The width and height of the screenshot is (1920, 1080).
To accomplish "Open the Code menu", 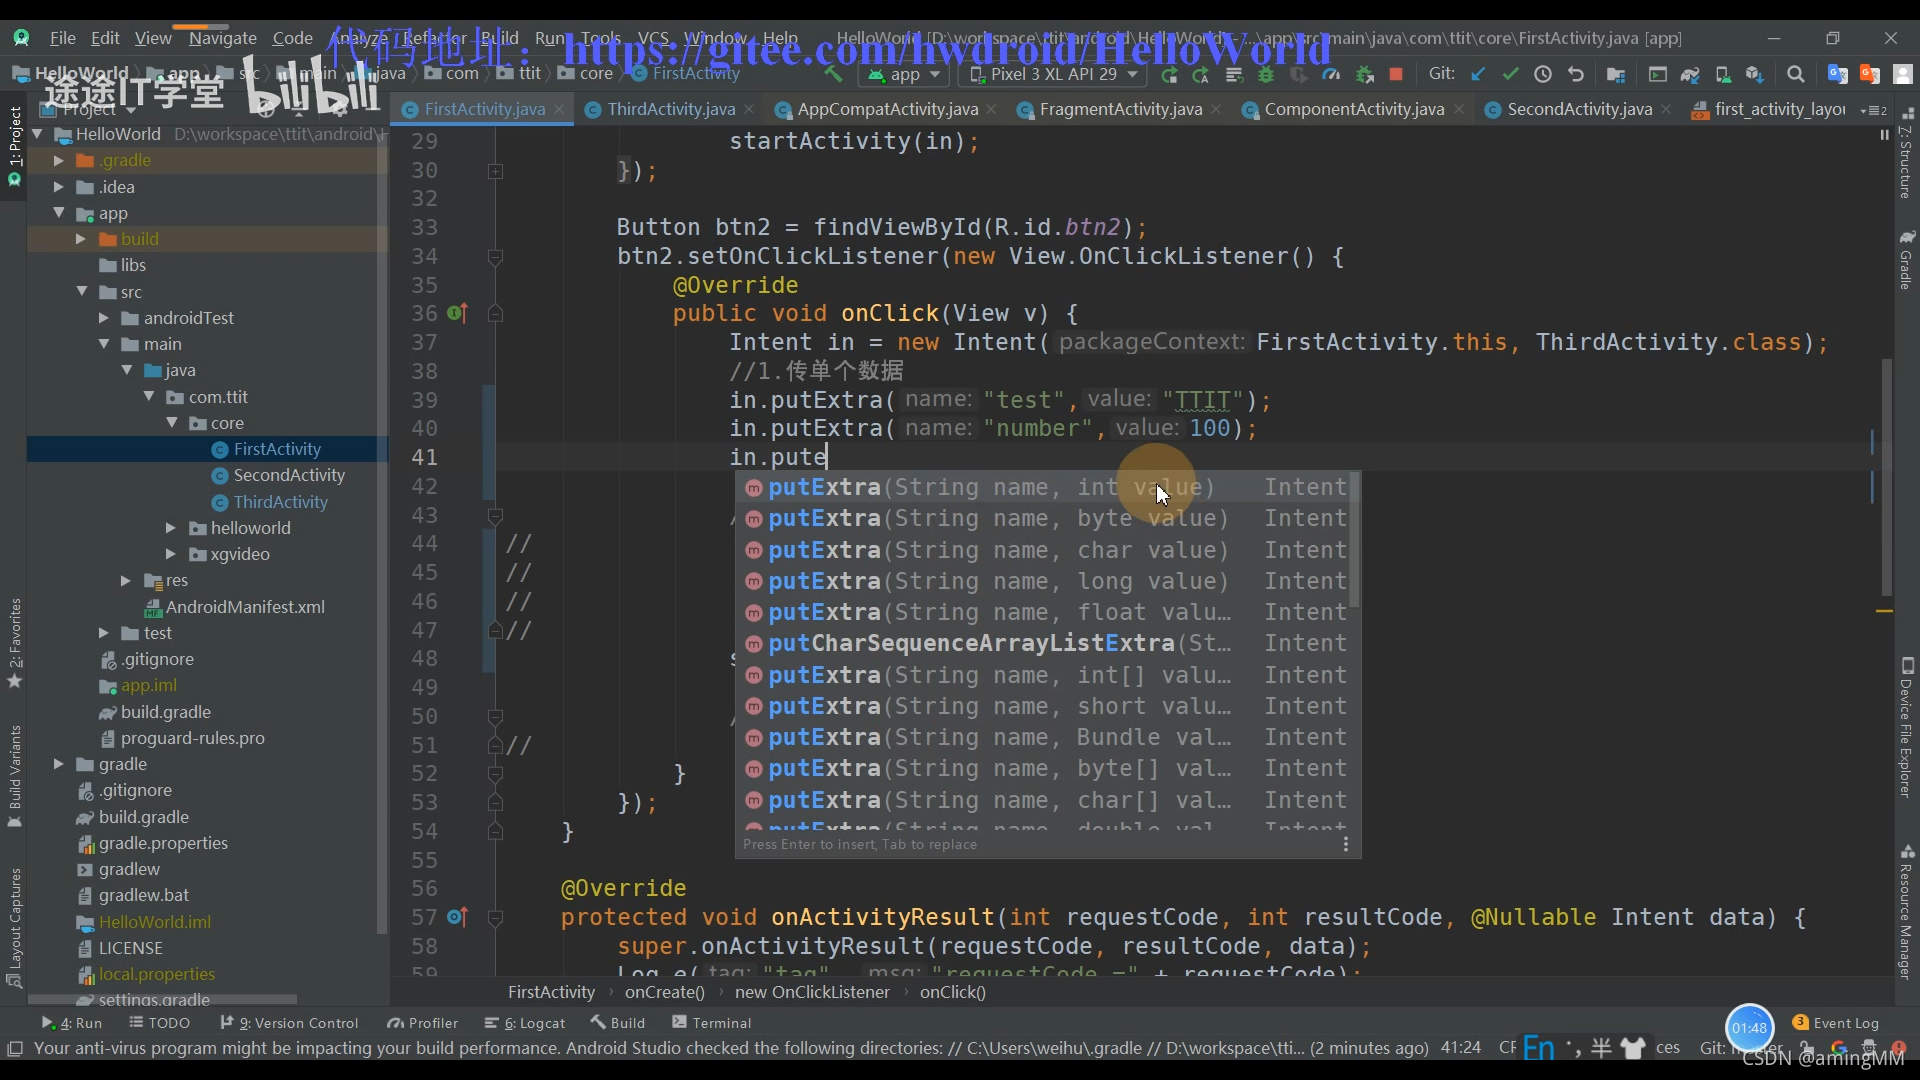I will tap(292, 38).
